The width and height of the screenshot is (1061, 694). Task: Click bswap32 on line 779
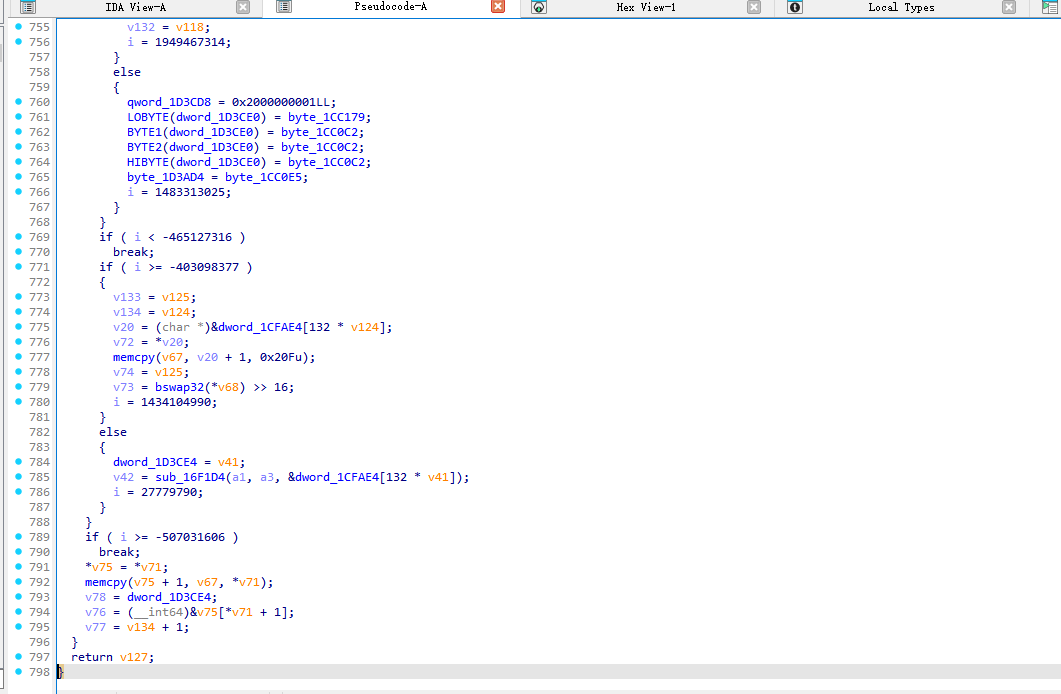(179, 387)
